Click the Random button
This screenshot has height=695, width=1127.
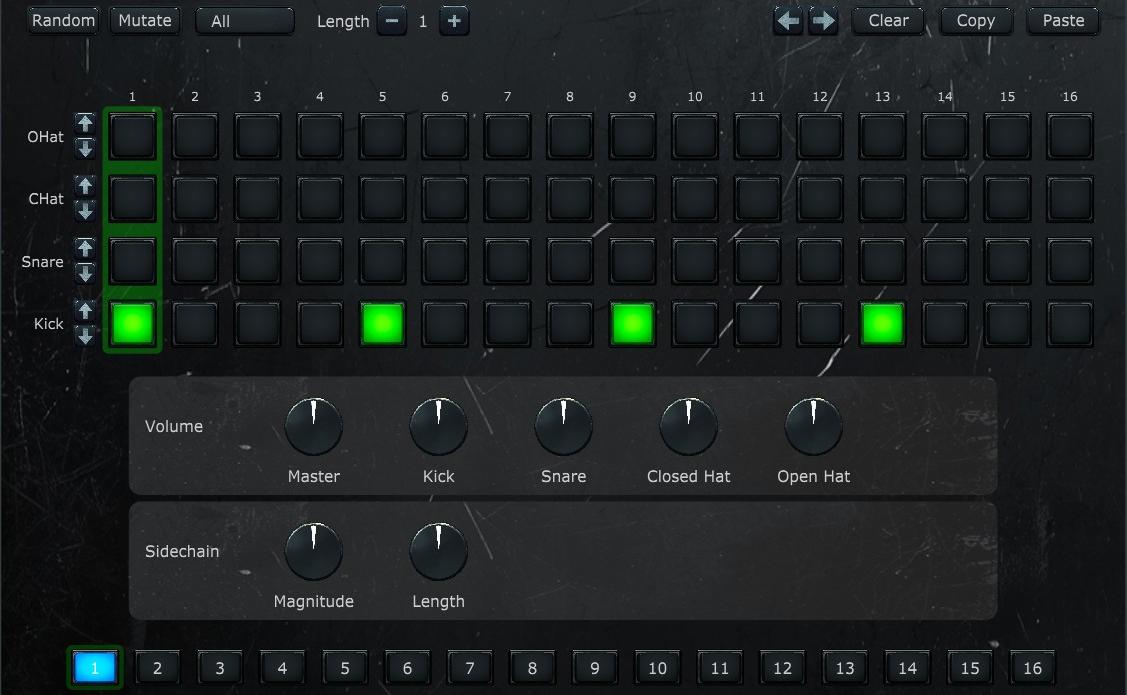(63, 19)
